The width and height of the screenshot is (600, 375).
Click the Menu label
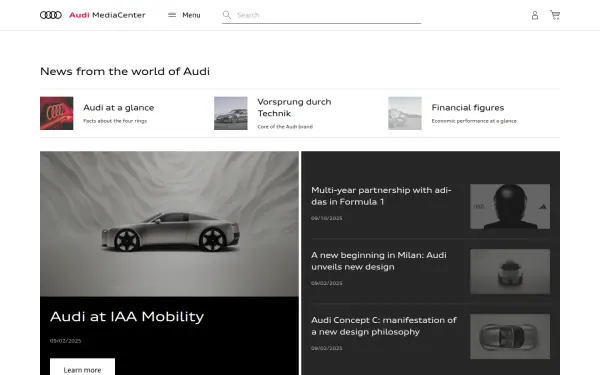click(x=191, y=15)
